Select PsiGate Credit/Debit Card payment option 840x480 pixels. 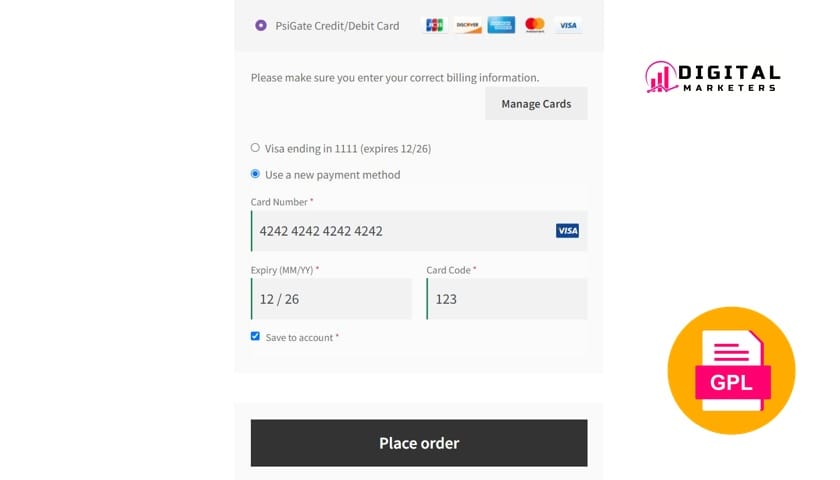(261, 26)
